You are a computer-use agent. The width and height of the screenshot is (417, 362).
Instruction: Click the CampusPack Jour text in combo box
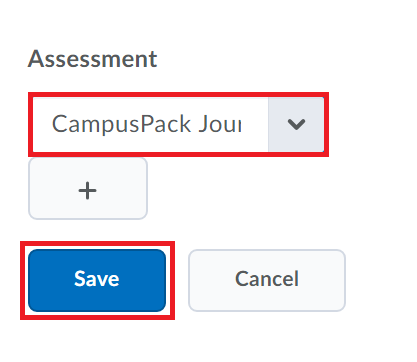point(147,124)
